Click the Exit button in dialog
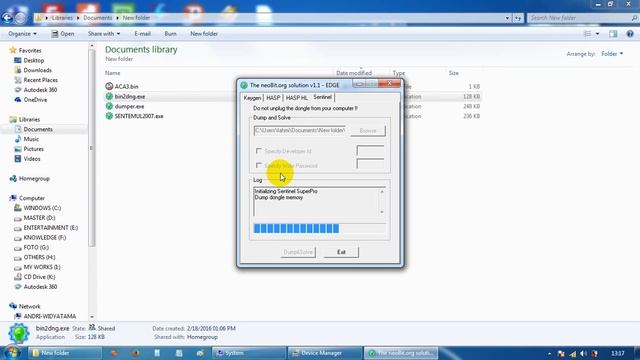 pos(341,252)
